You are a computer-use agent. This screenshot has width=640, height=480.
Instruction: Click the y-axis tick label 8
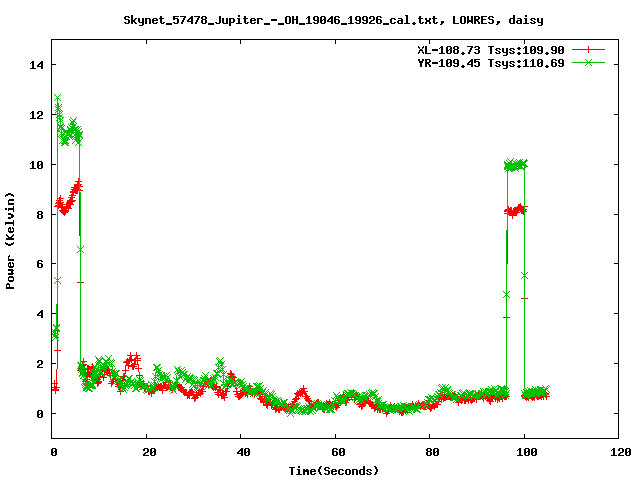tap(40, 214)
